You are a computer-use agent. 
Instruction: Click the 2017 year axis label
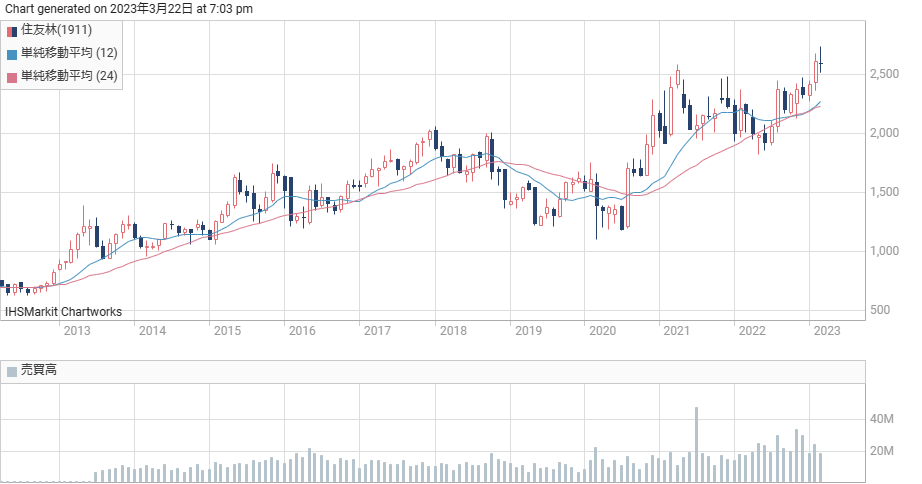pyautogui.click(x=378, y=331)
